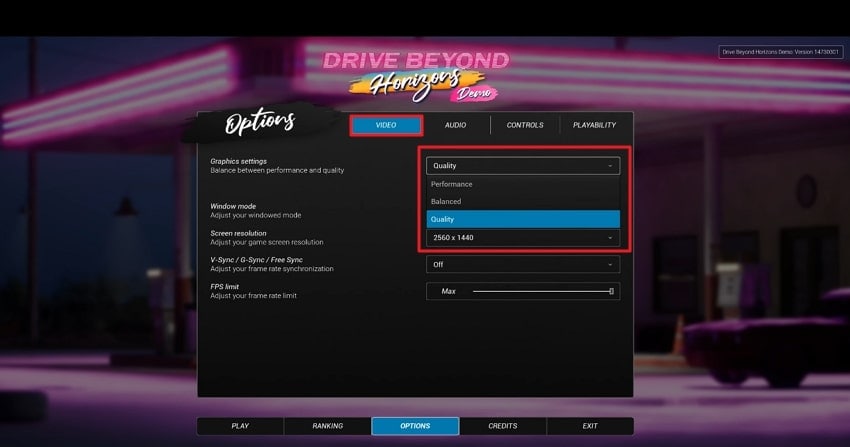The width and height of the screenshot is (850, 447).
Task: Collapse the Graphics settings Quality dropdown
Action: click(523, 166)
